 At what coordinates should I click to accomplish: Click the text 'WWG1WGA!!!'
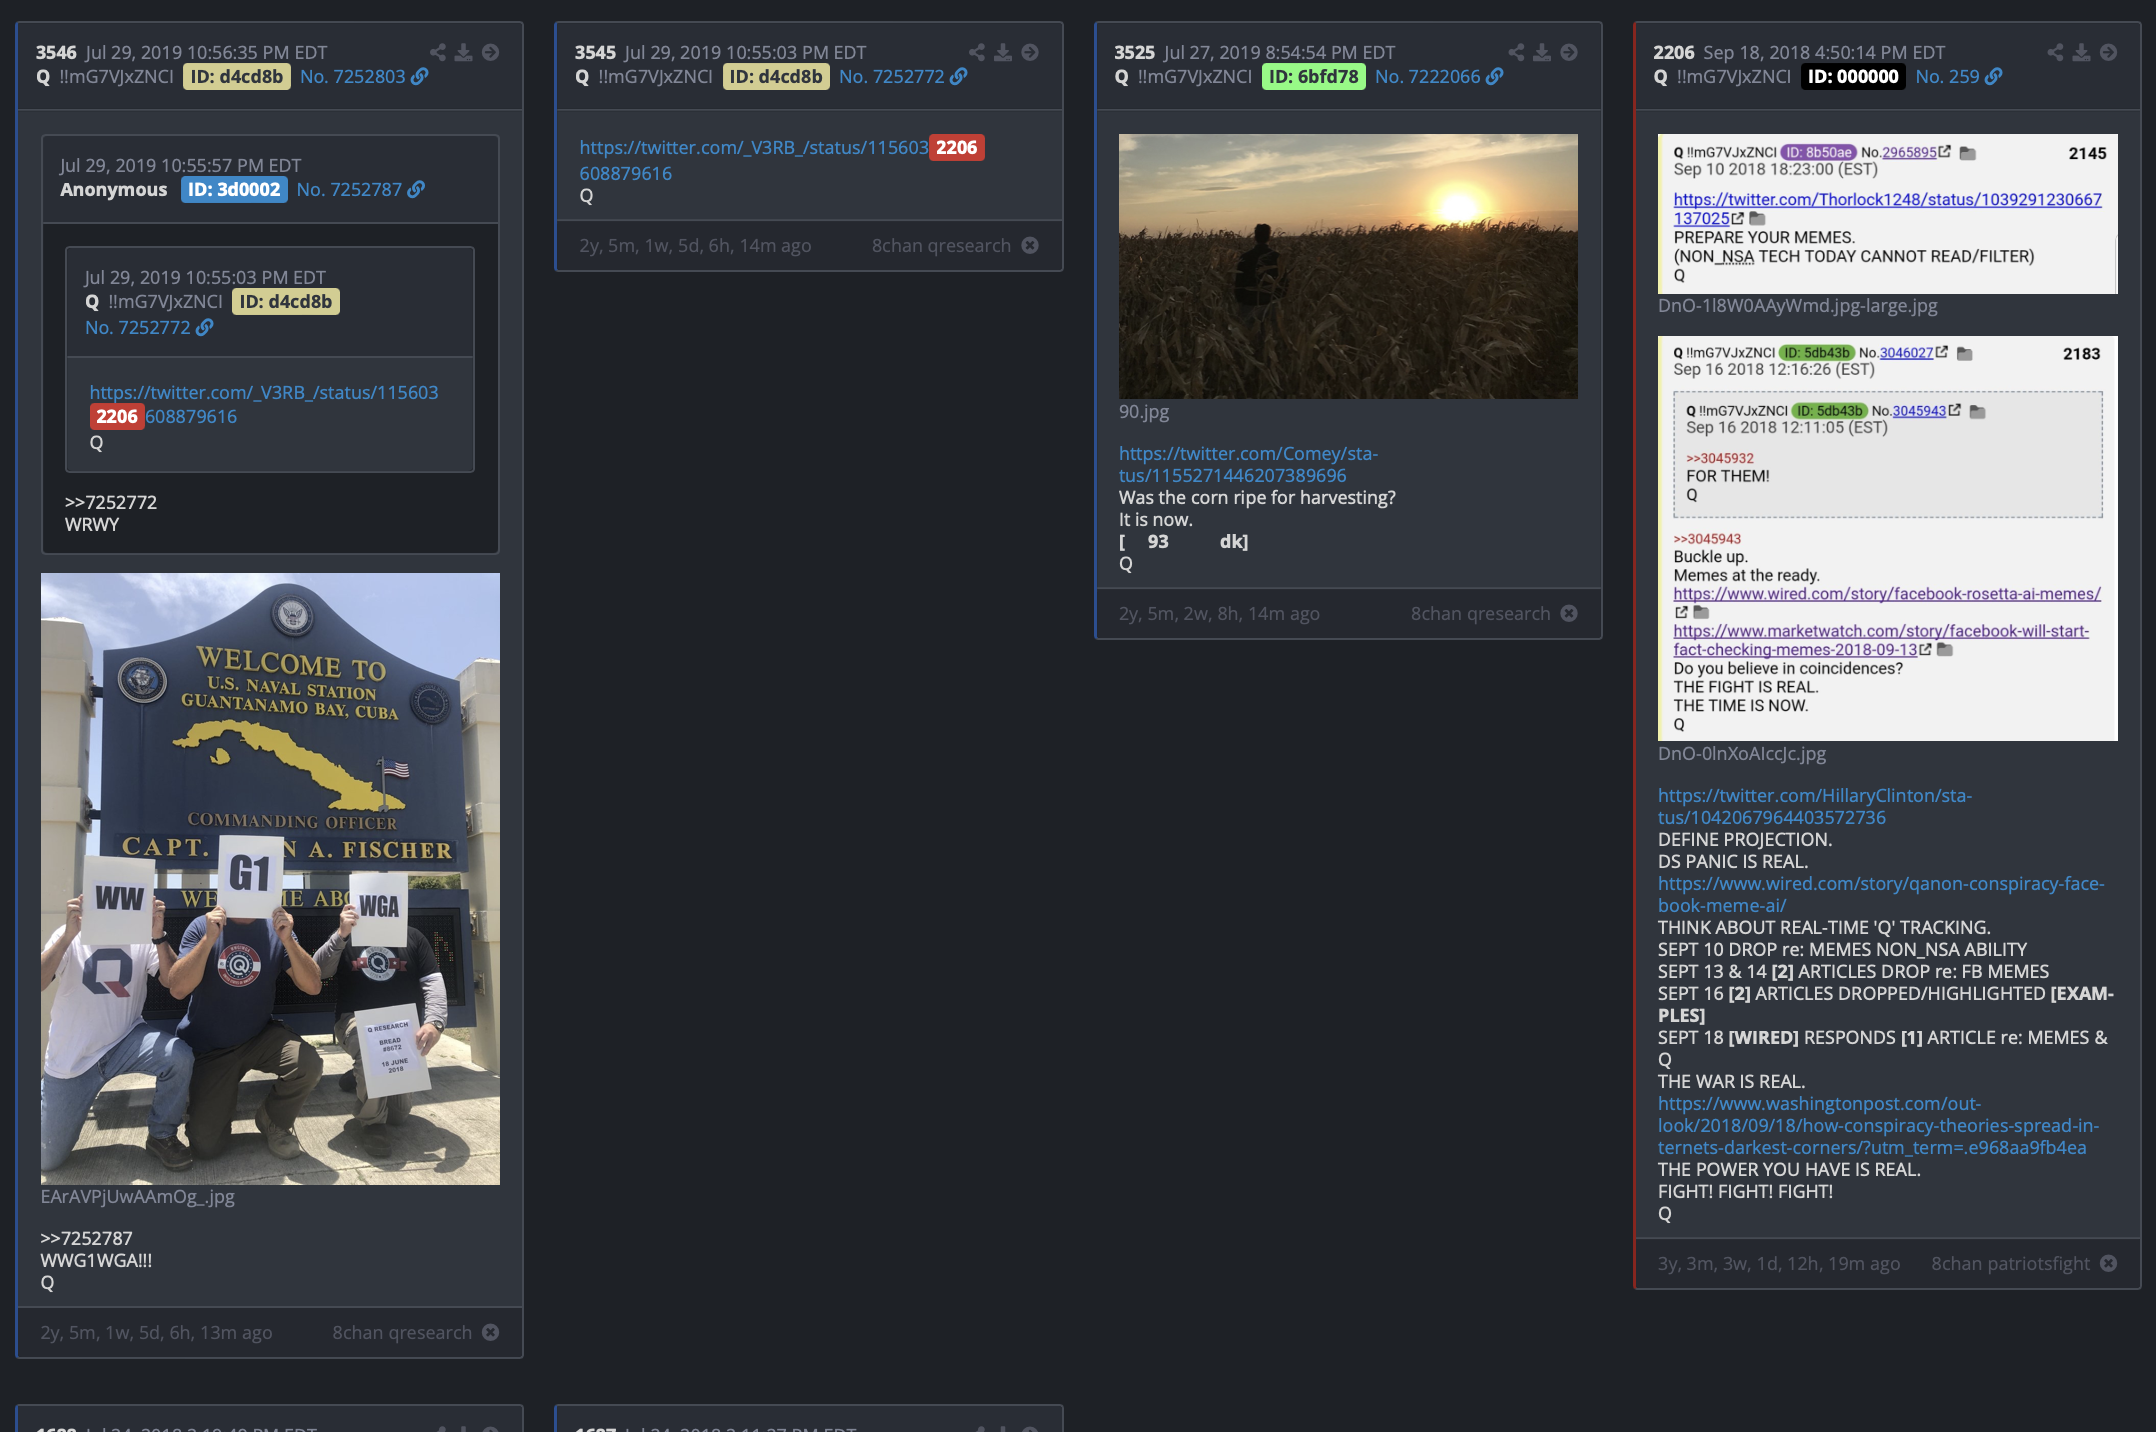pyautogui.click(x=96, y=1260)
